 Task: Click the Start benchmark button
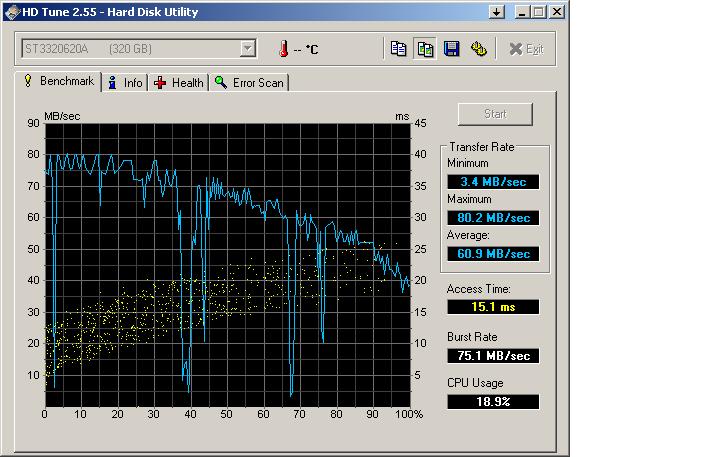(495, 114)
